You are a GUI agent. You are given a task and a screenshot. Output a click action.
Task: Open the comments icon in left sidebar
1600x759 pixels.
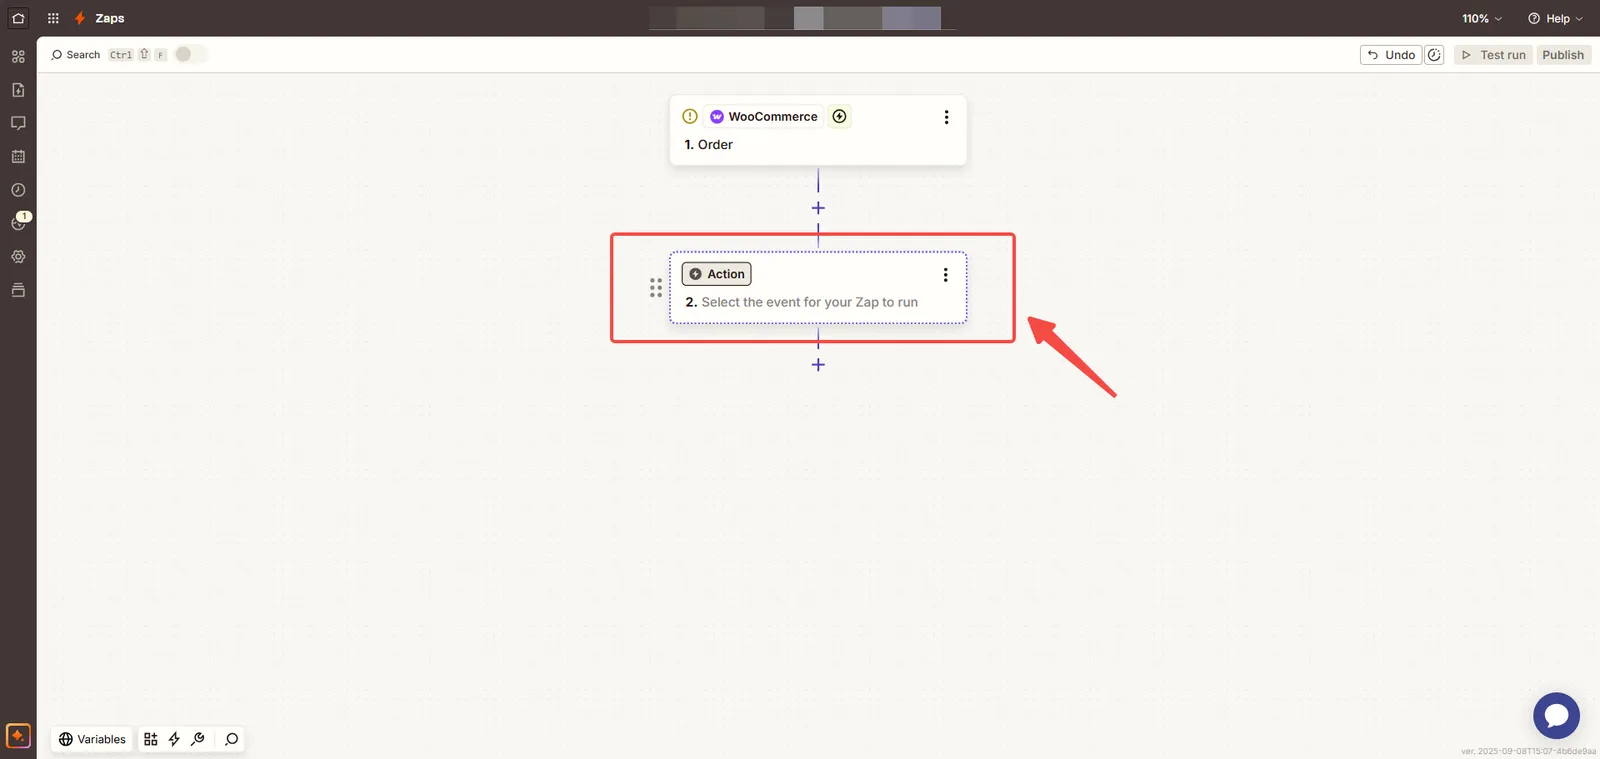[18, 123]
